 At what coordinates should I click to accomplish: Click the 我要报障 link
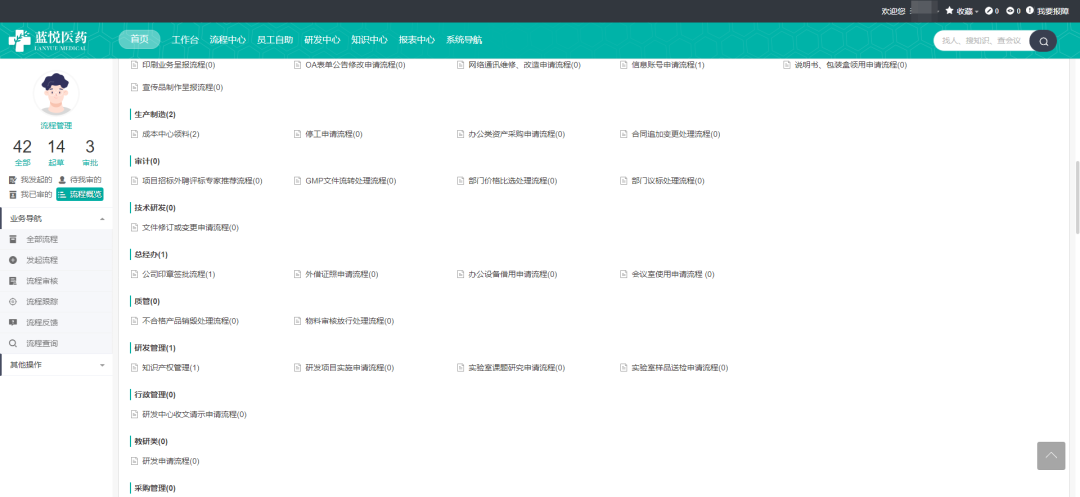click(x=1053, y=11)
